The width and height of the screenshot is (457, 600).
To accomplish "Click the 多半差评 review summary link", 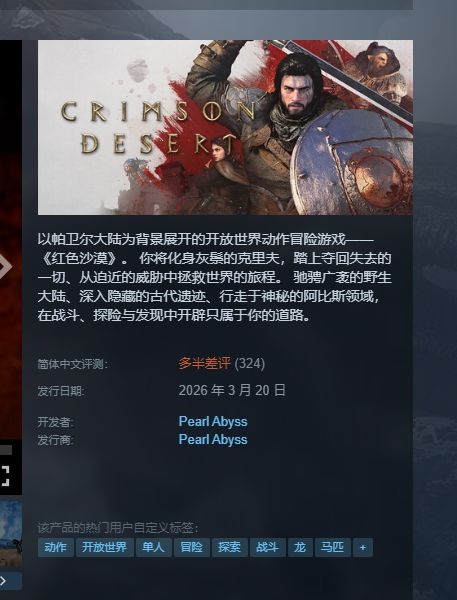I will [204, 363].
